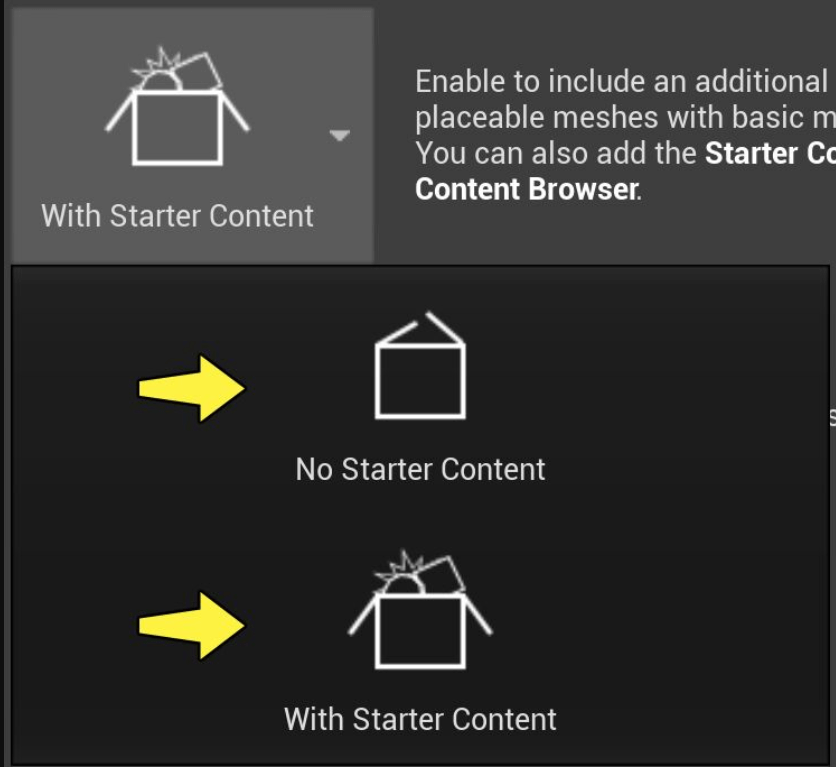836x767 pixels.
Task: Collapse the dropdown via the small triangle arrow
Action: (340, 135)
